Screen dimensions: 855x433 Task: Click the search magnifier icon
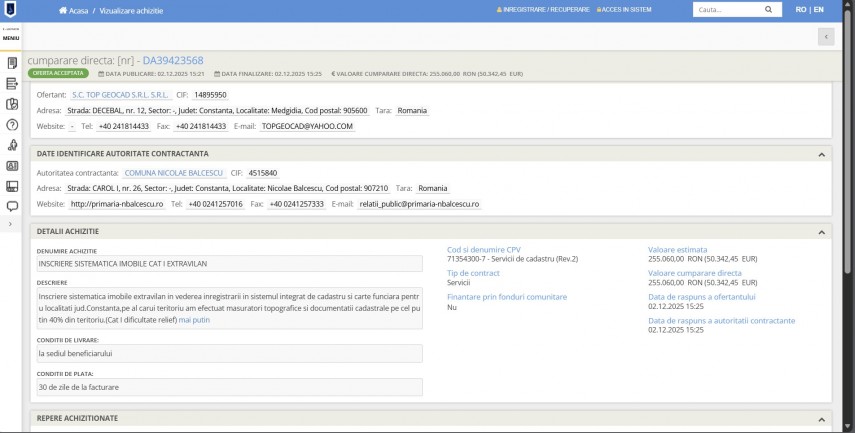768,10
